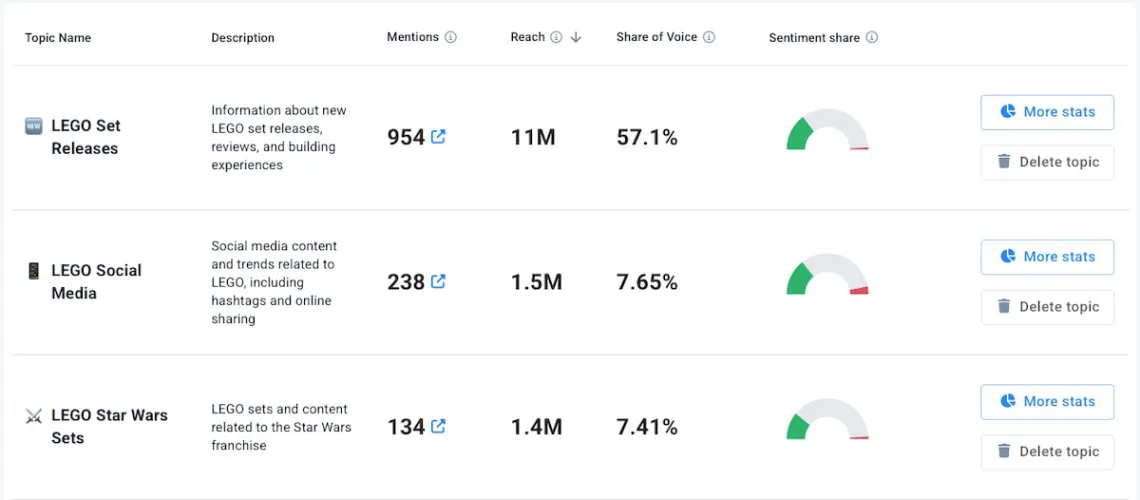Screen dimensions: 1140x500
Task: Click the 134 mentions count
Action: coord(406,426)
